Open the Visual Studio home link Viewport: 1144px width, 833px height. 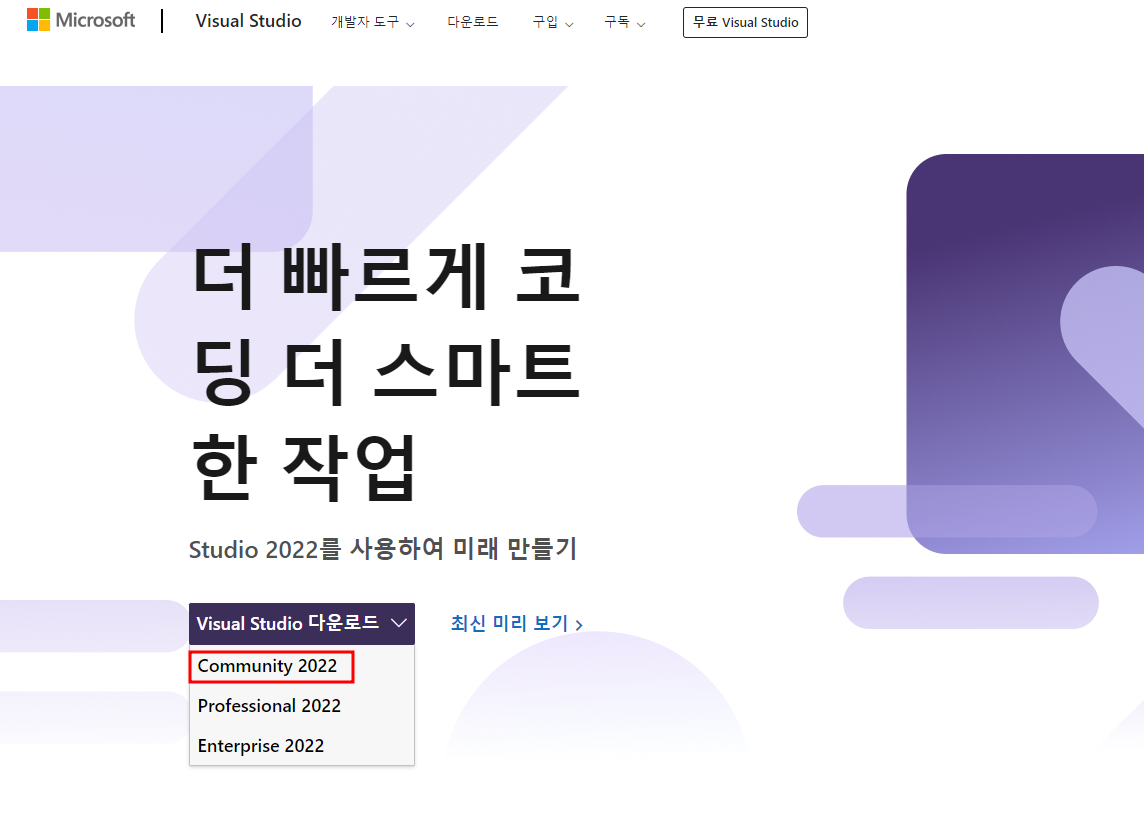coord(248,21)
